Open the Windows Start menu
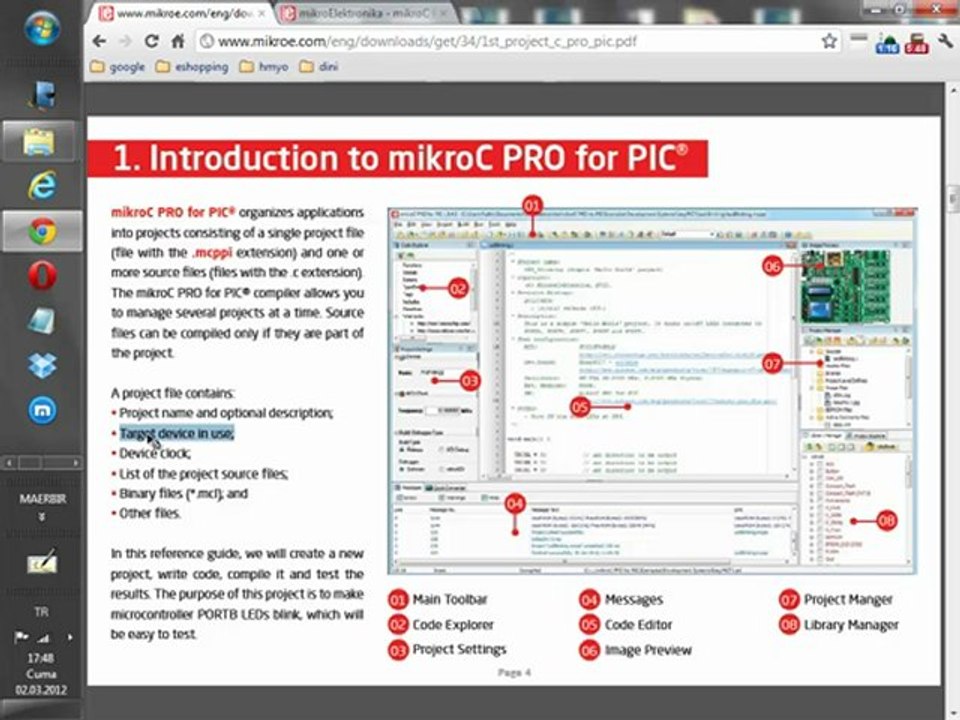 42,28
